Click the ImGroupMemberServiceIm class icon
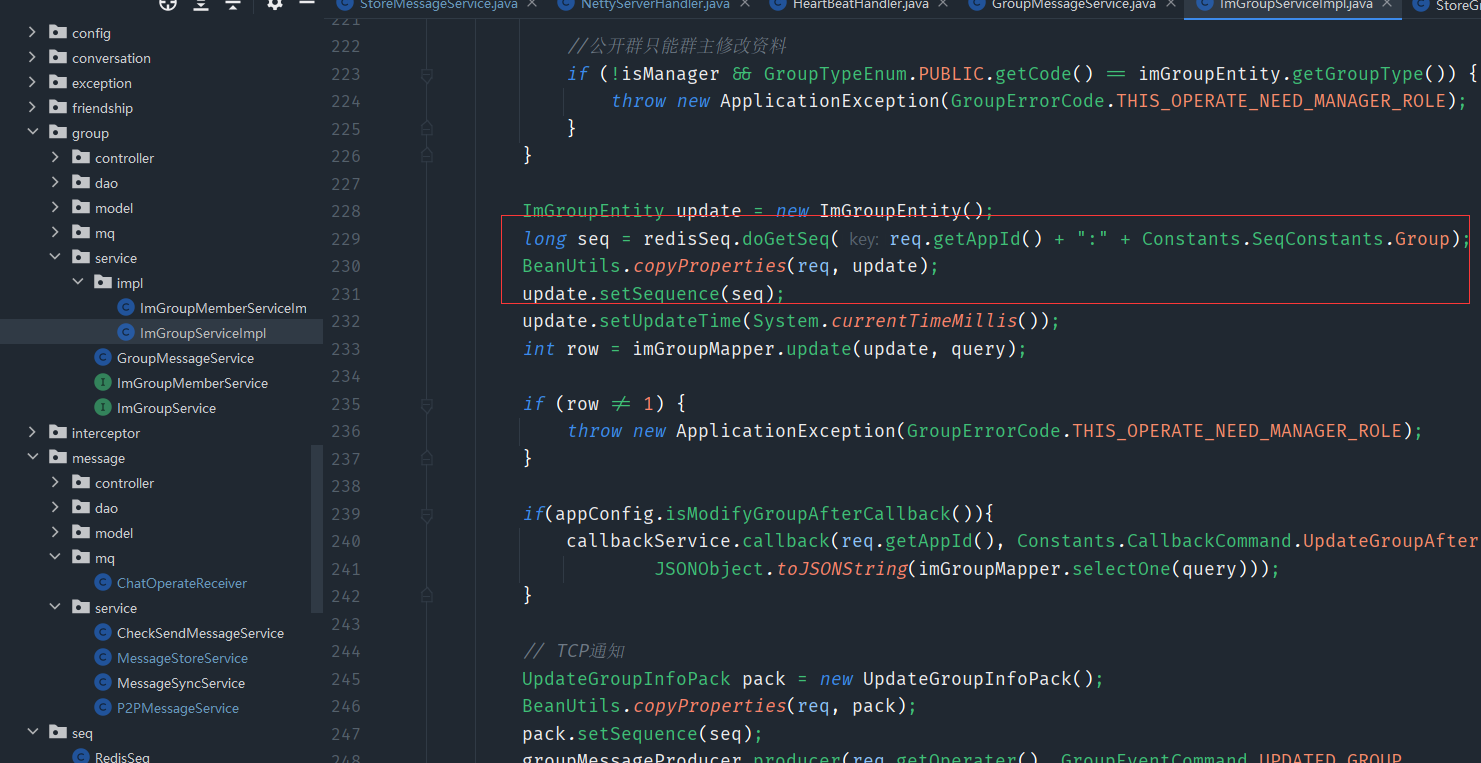Image resolution: width=1481 pixels, height=763 pixels. click(126, 308)
